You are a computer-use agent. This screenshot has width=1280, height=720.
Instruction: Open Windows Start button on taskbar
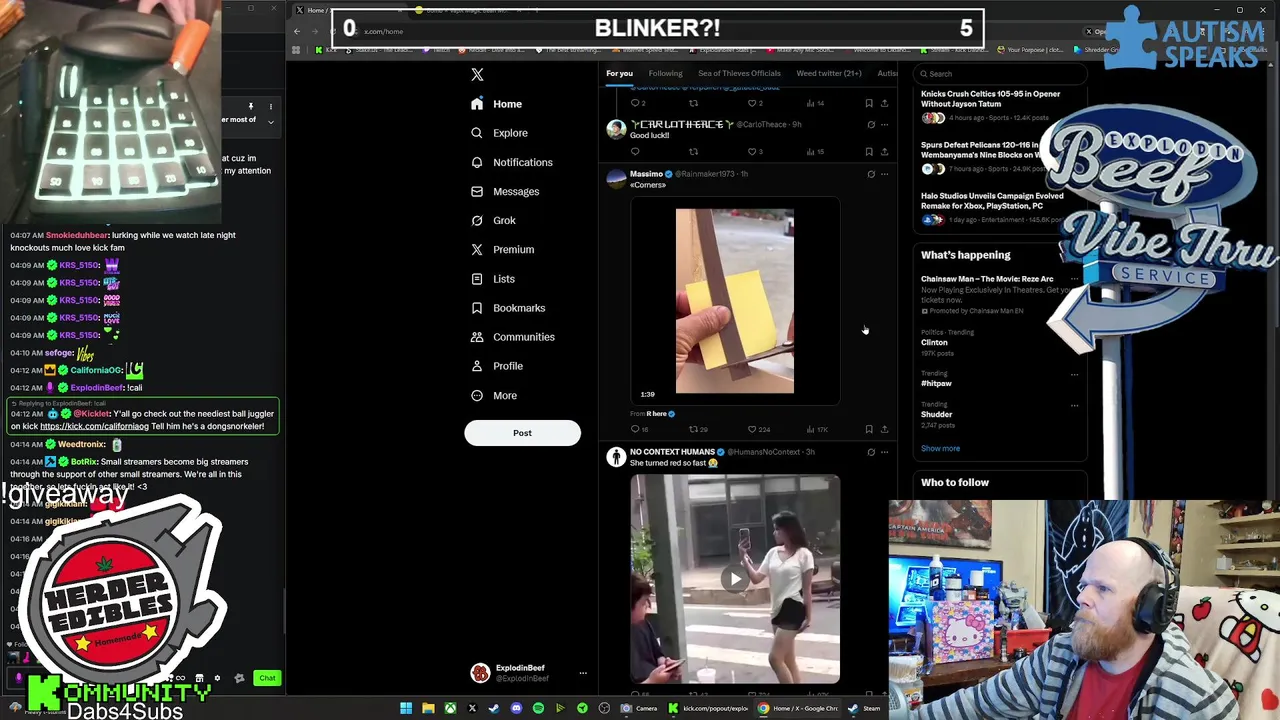pos(406,709)
